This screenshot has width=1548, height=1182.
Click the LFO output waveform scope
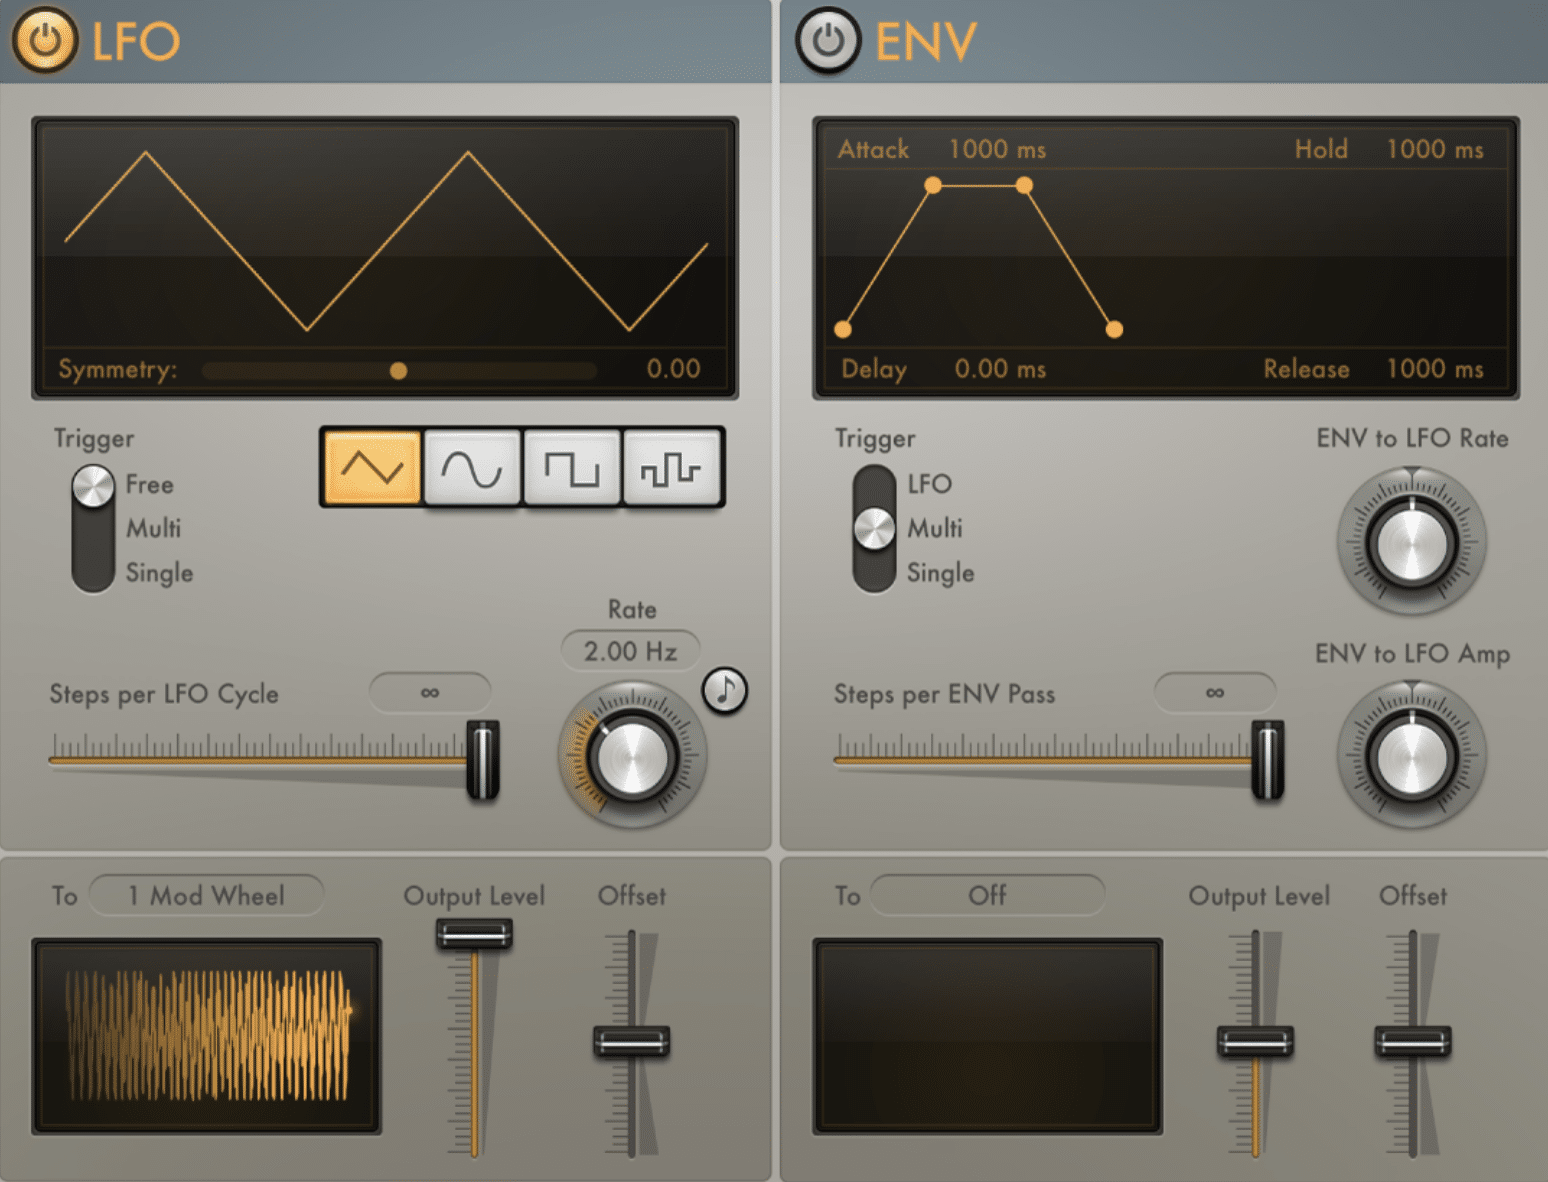(x=207, y=1036)
